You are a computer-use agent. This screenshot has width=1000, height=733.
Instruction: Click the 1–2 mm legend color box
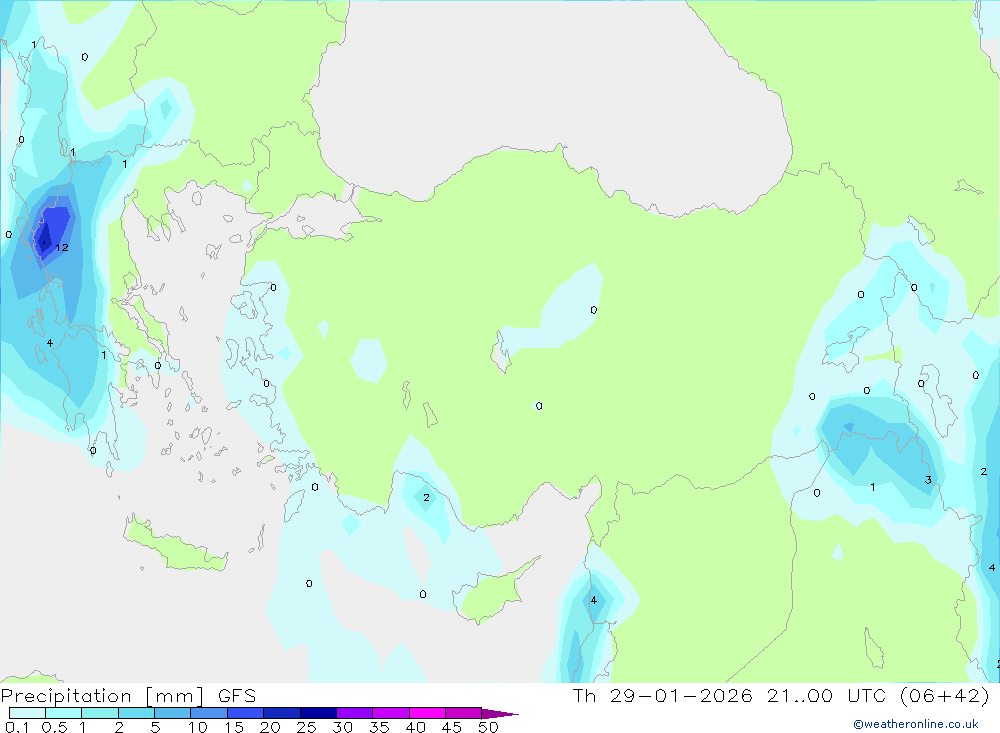(x=100, y=713)
